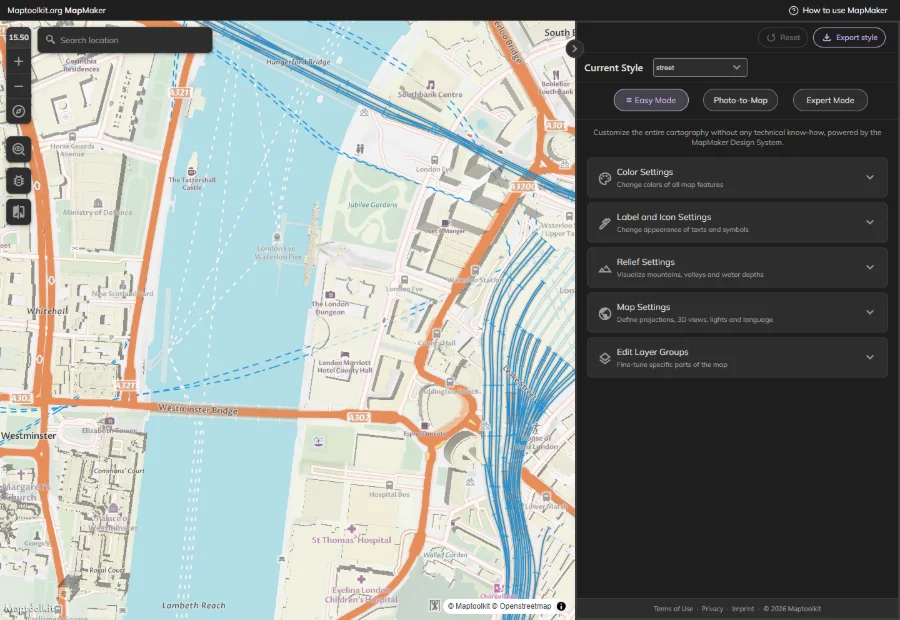The image size is (900, 620).
Task: Click the Search location field
Action: point(125,40)
